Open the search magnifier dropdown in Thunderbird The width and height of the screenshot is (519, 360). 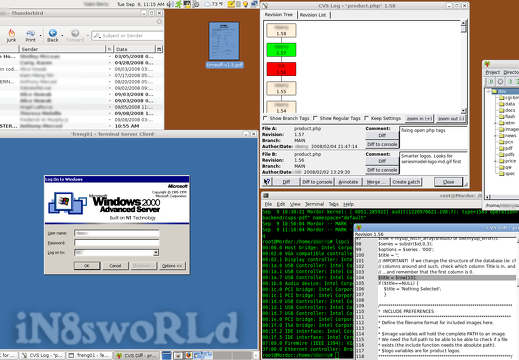point(97,36)
